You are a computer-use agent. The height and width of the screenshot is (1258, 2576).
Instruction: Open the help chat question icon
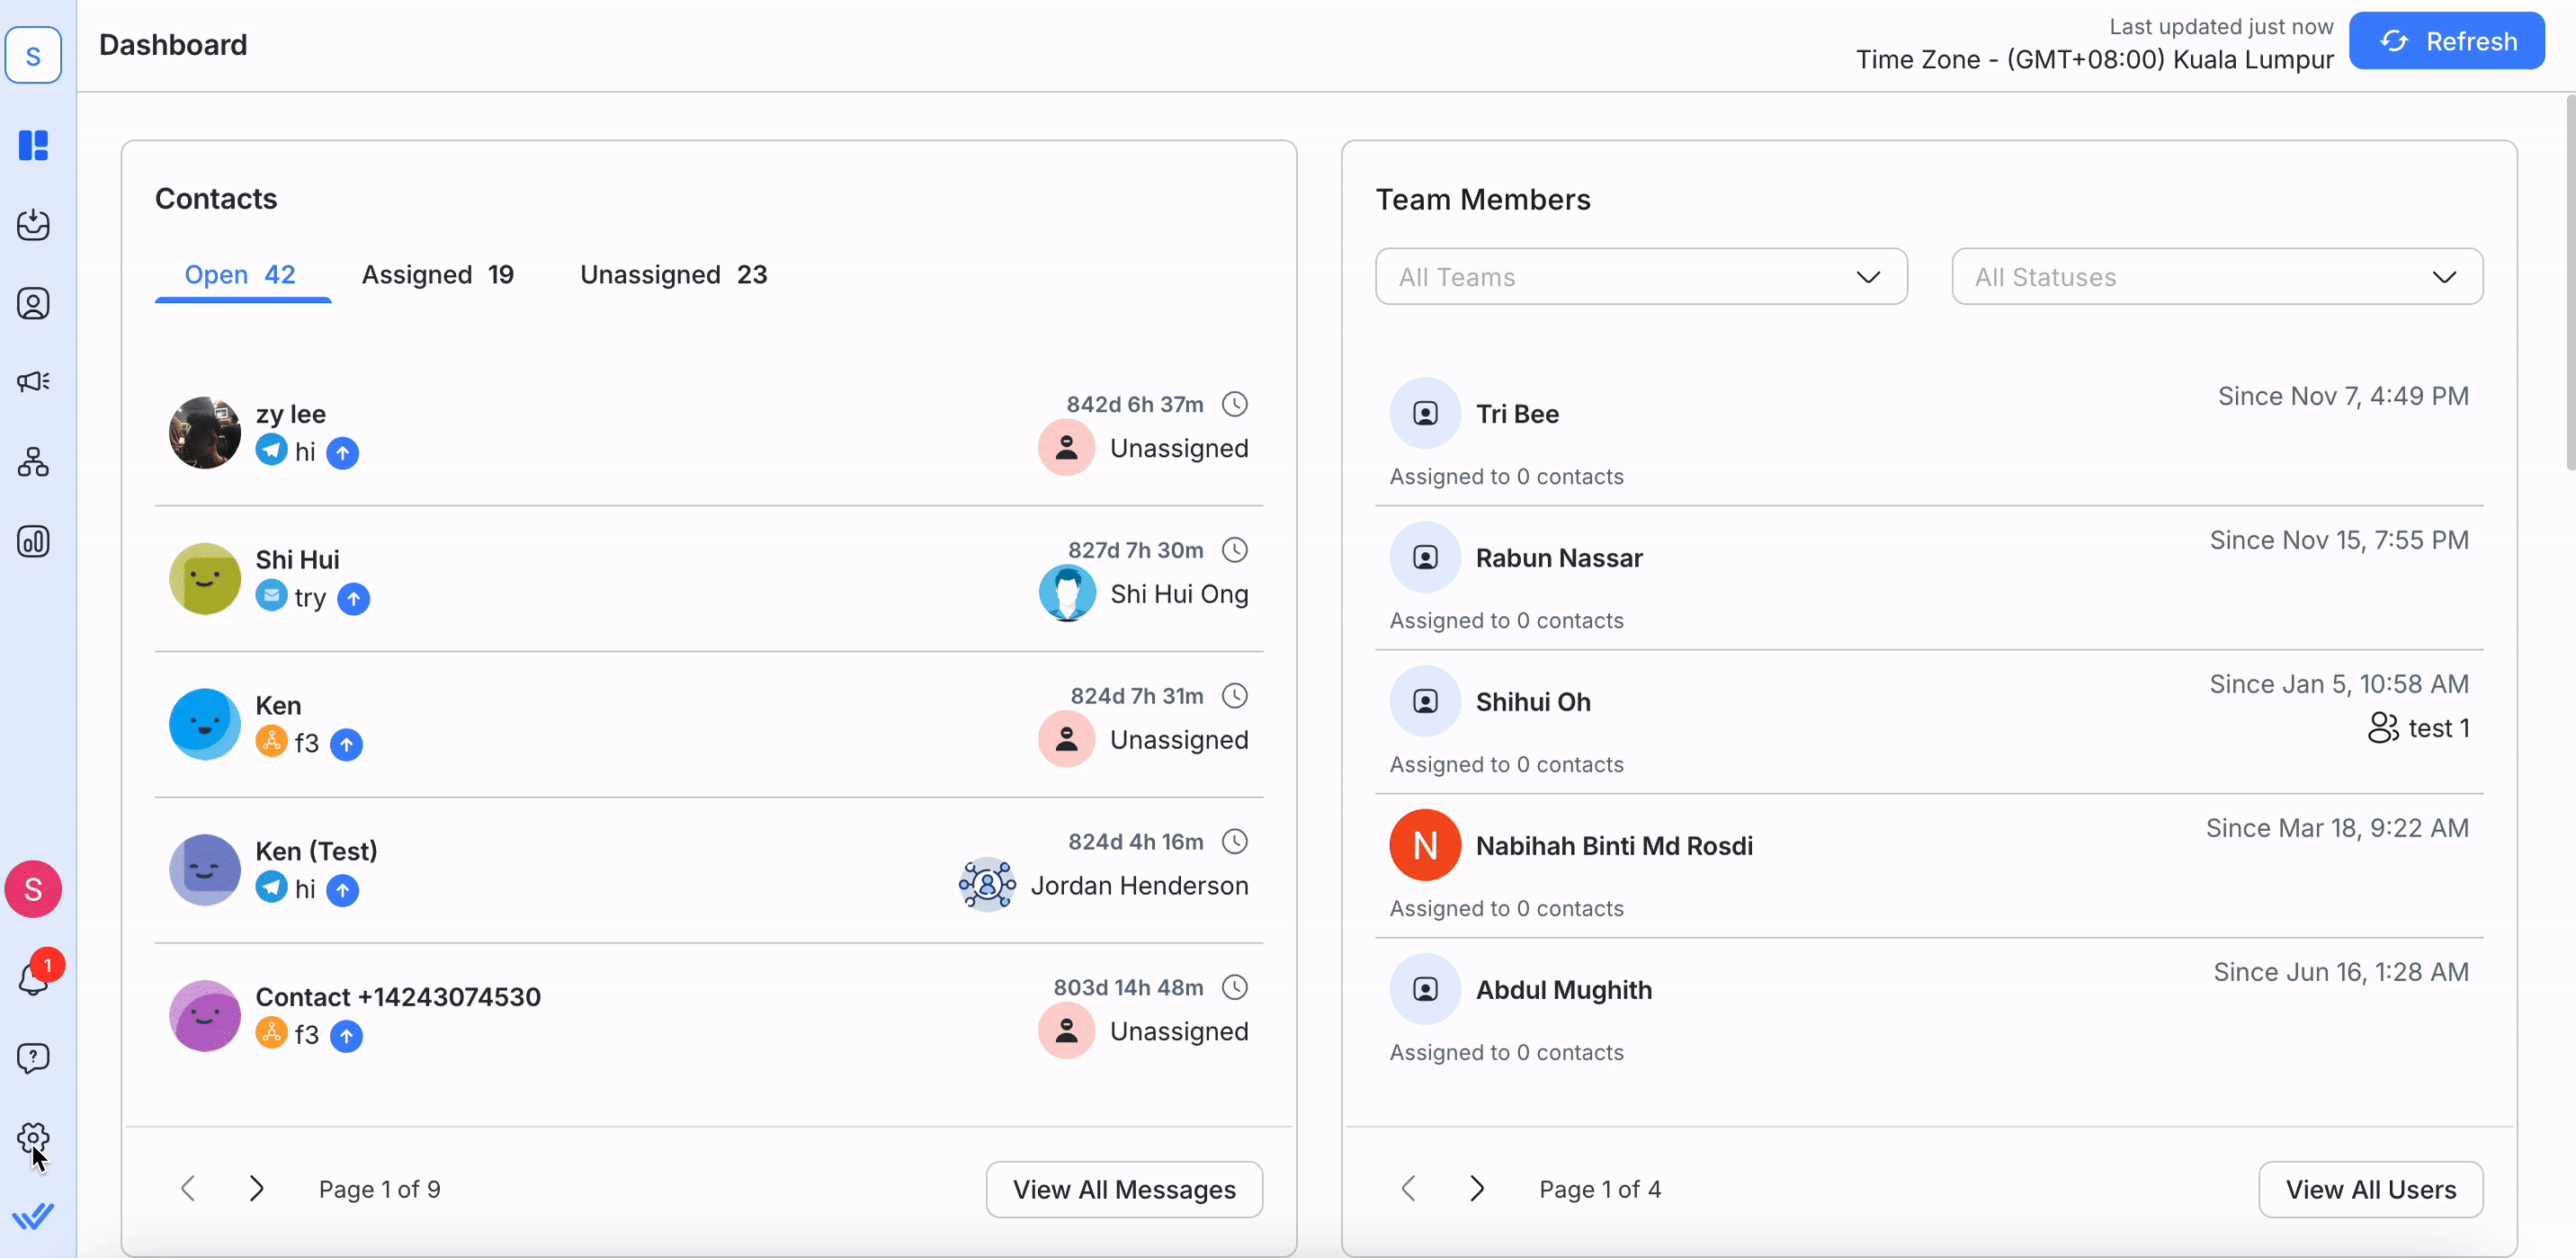33,1058
